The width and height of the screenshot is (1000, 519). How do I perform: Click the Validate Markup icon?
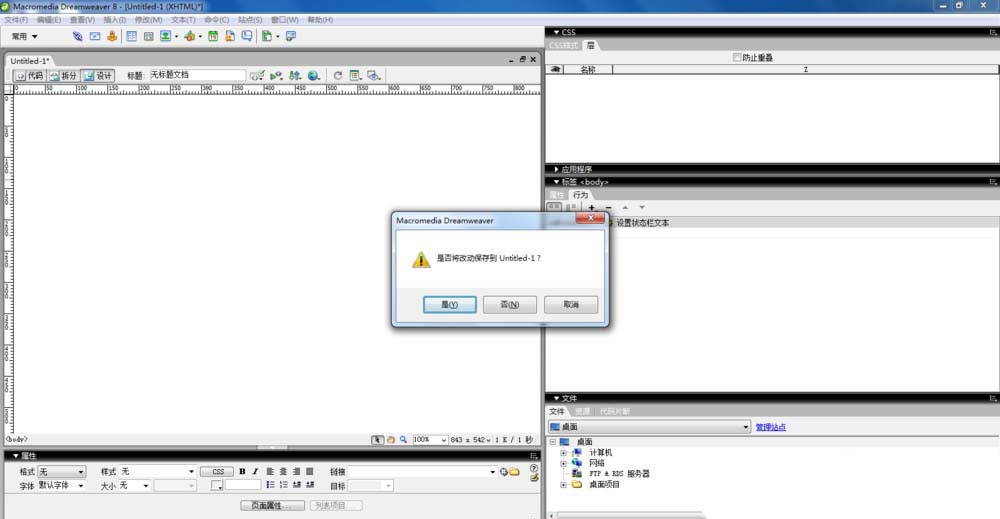[276, 75]
